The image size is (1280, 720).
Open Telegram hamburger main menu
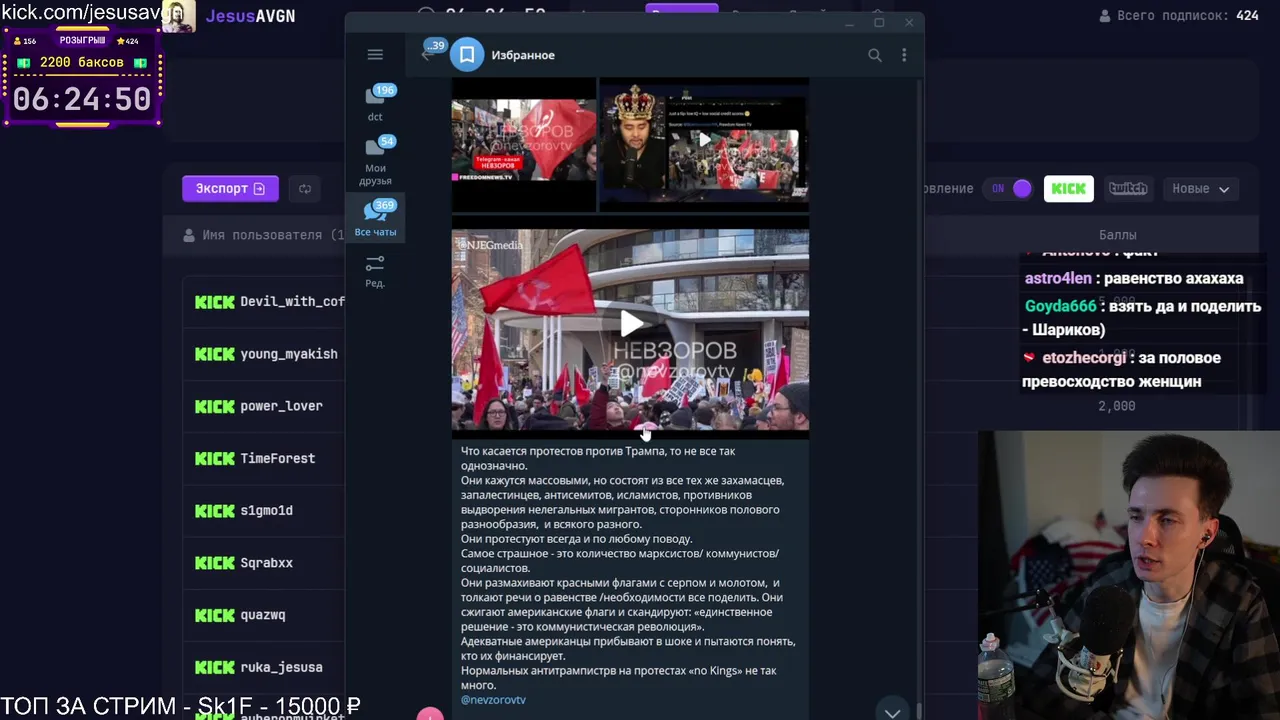click(x=375, y=55)
